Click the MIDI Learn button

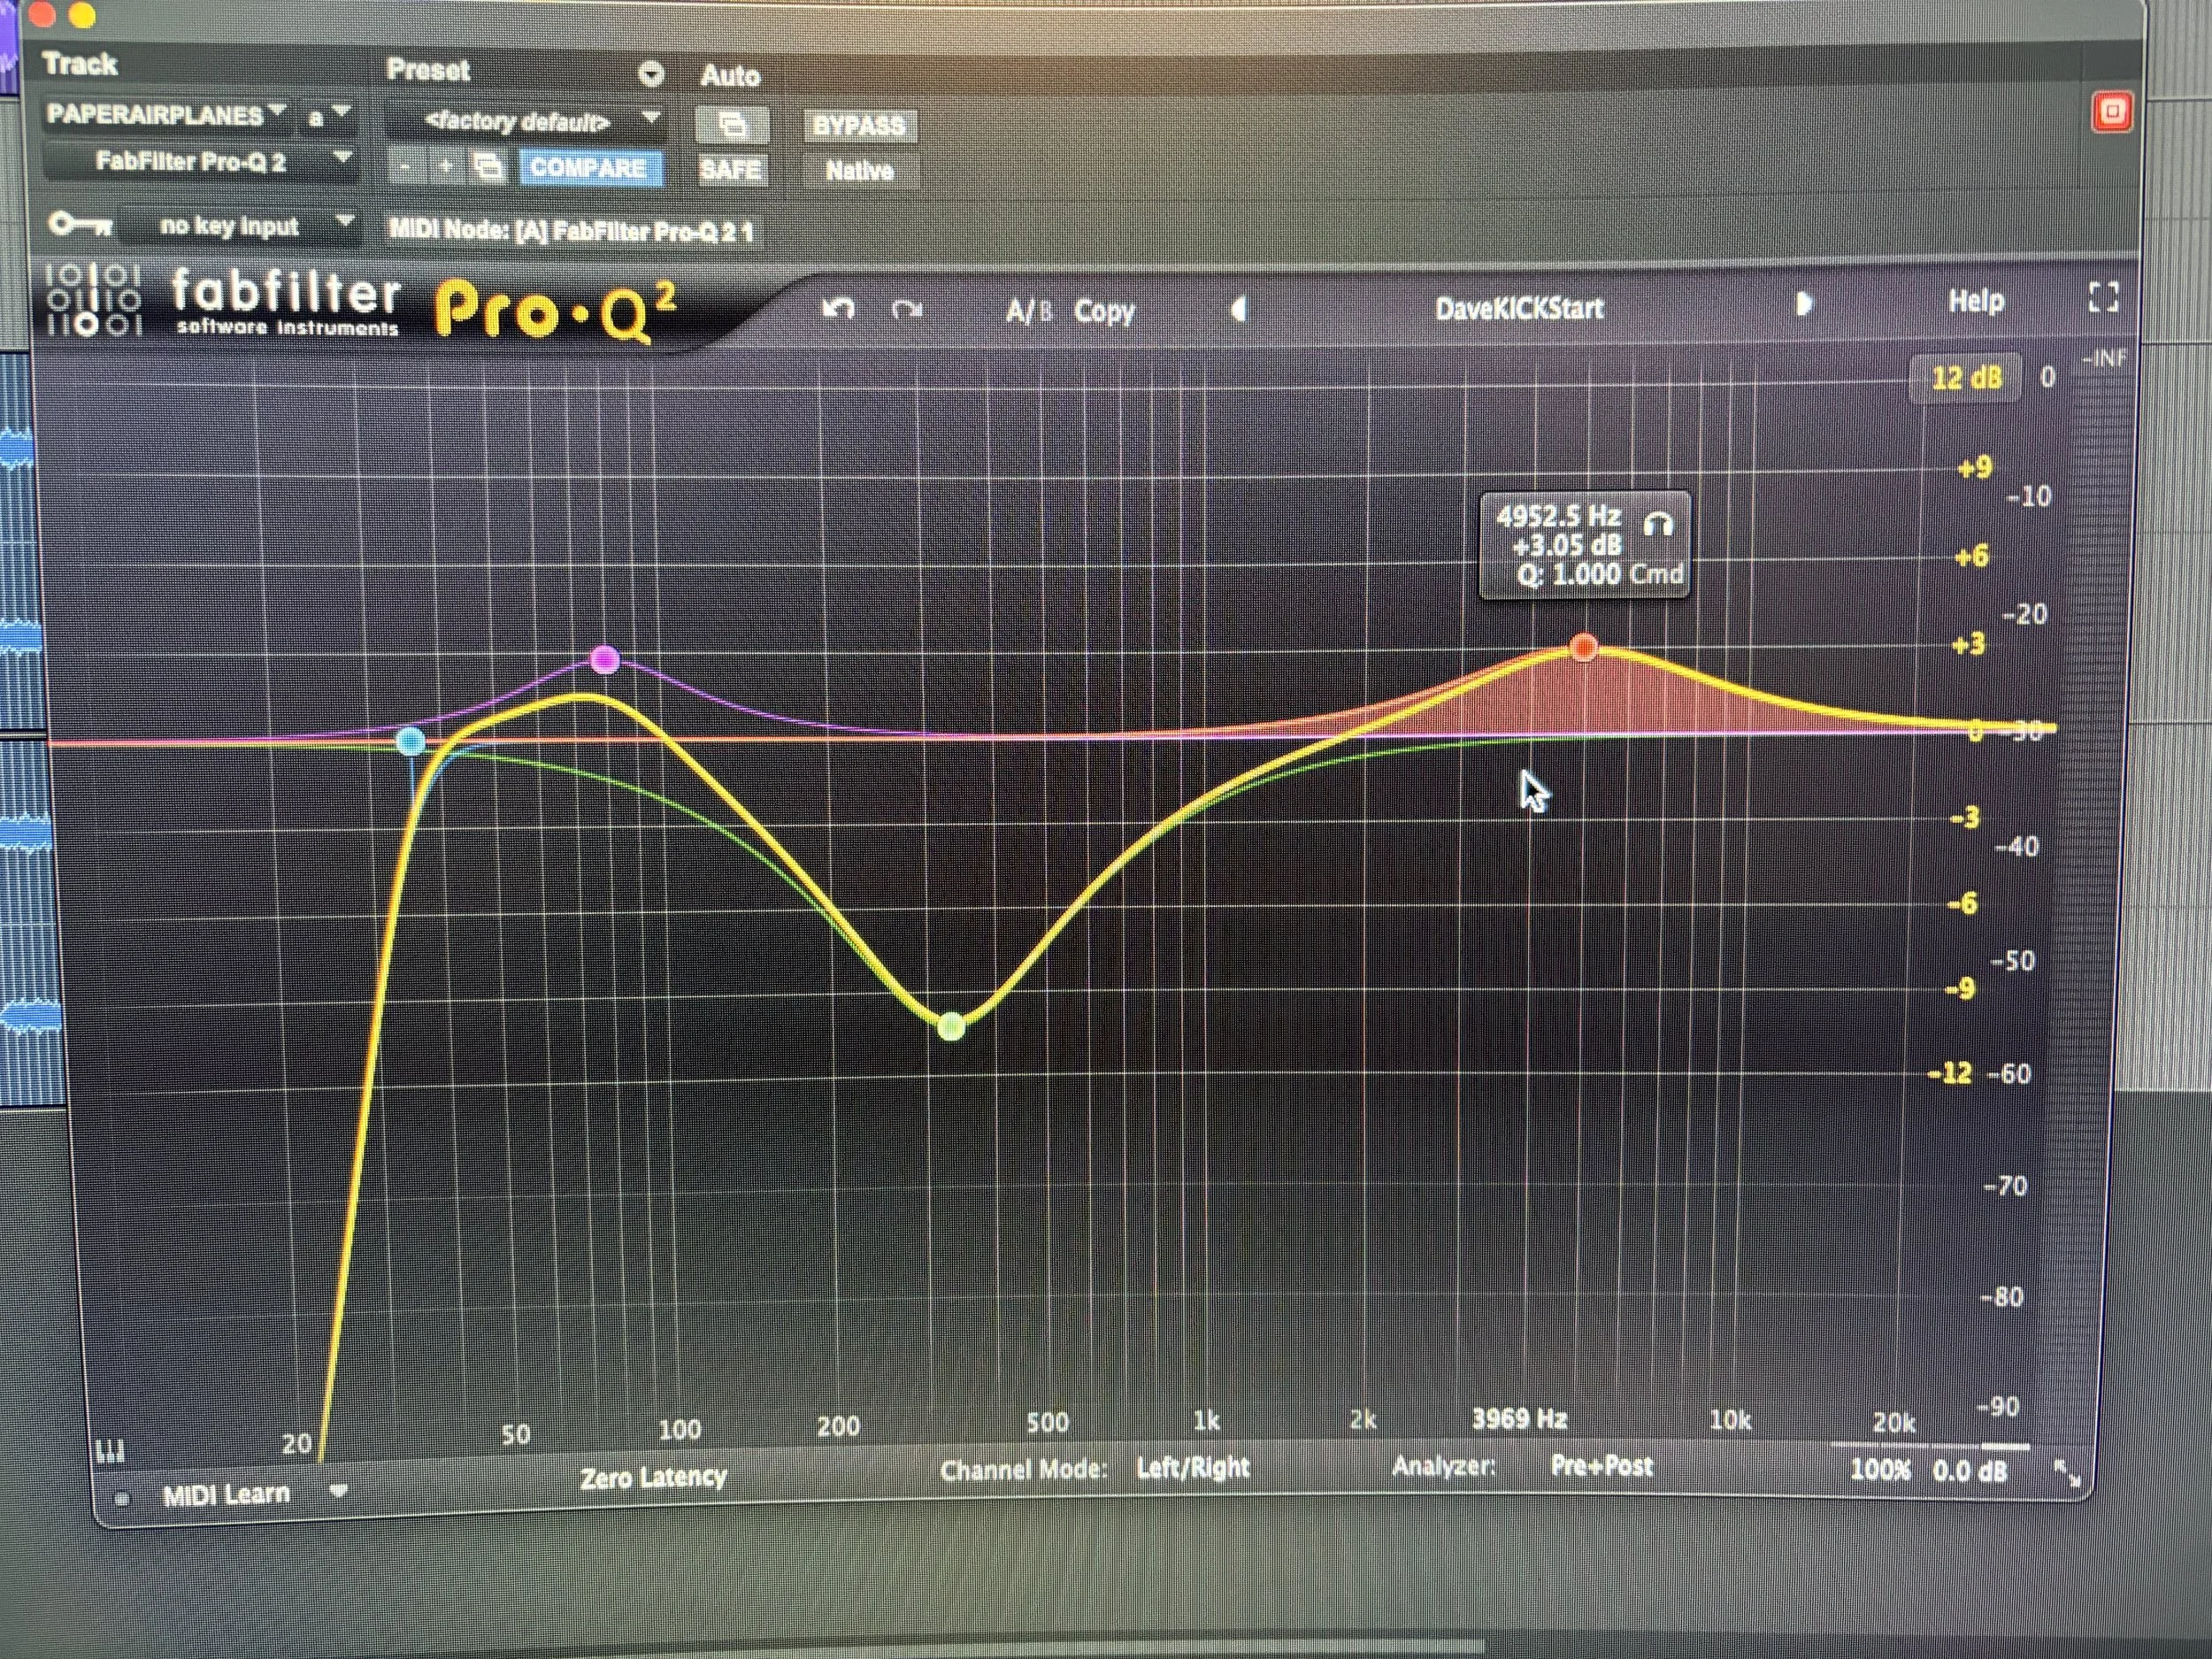click(x=226, y=1494)
